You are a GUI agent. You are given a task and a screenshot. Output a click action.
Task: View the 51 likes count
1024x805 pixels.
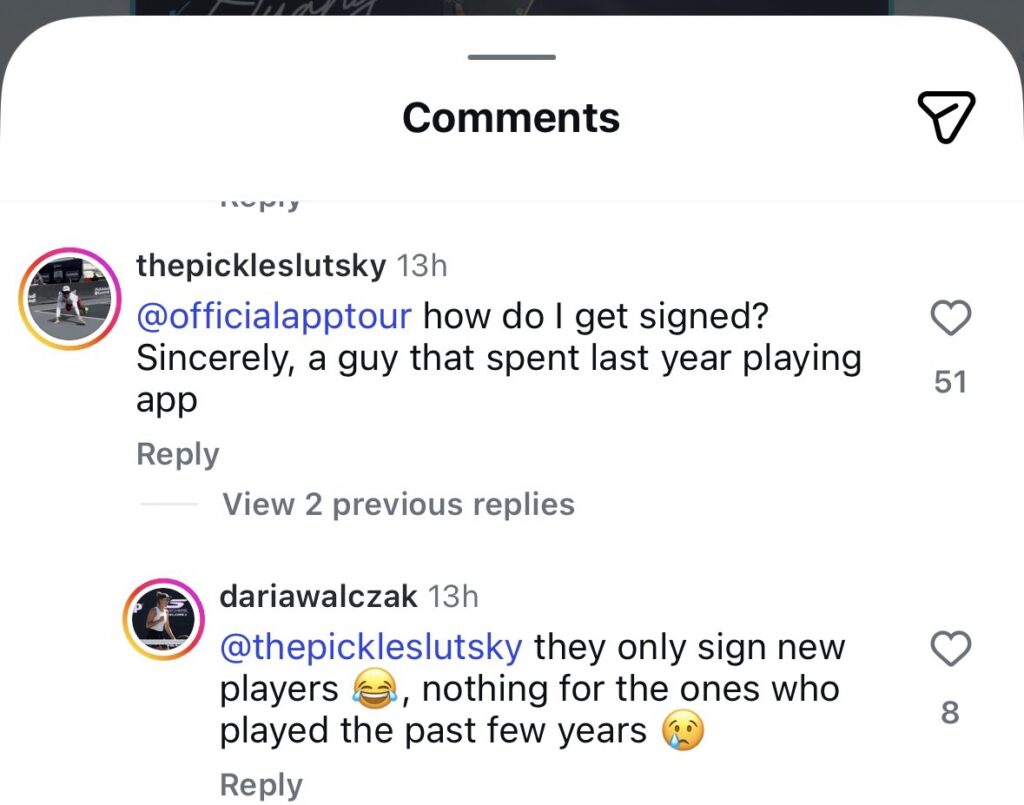[x=950, y=382]
